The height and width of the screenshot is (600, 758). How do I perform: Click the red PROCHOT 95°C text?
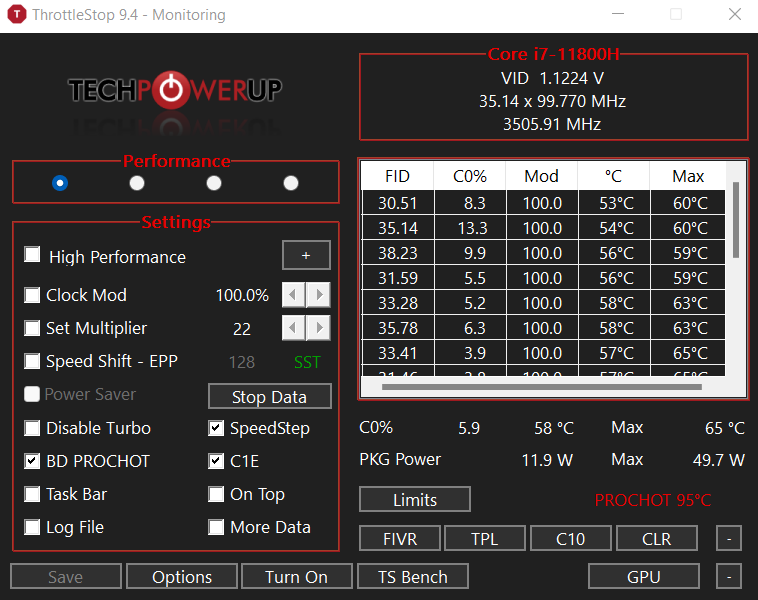(653, 500)
